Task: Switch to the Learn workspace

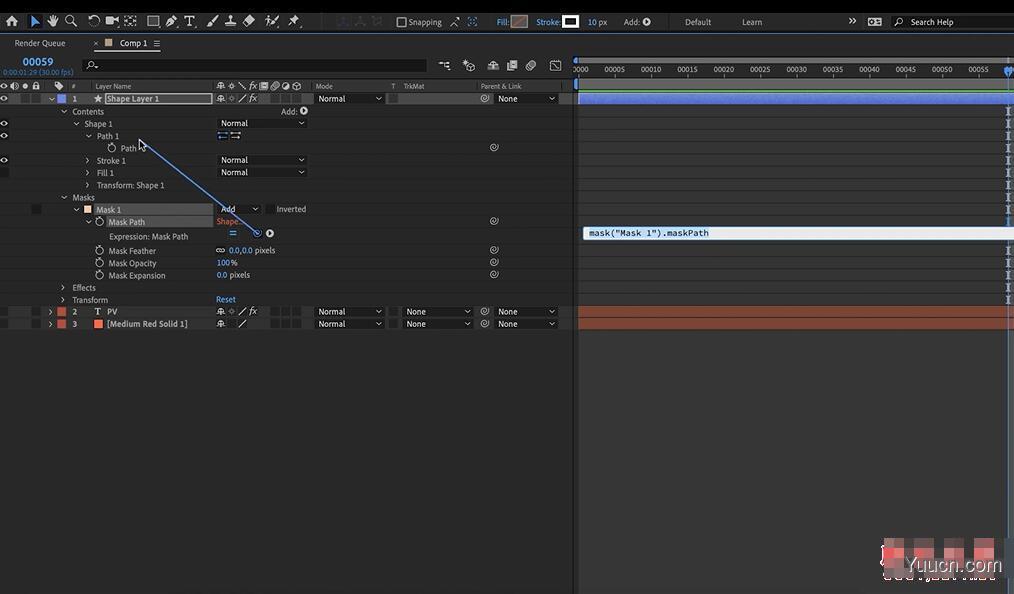Action: [751, 22]
